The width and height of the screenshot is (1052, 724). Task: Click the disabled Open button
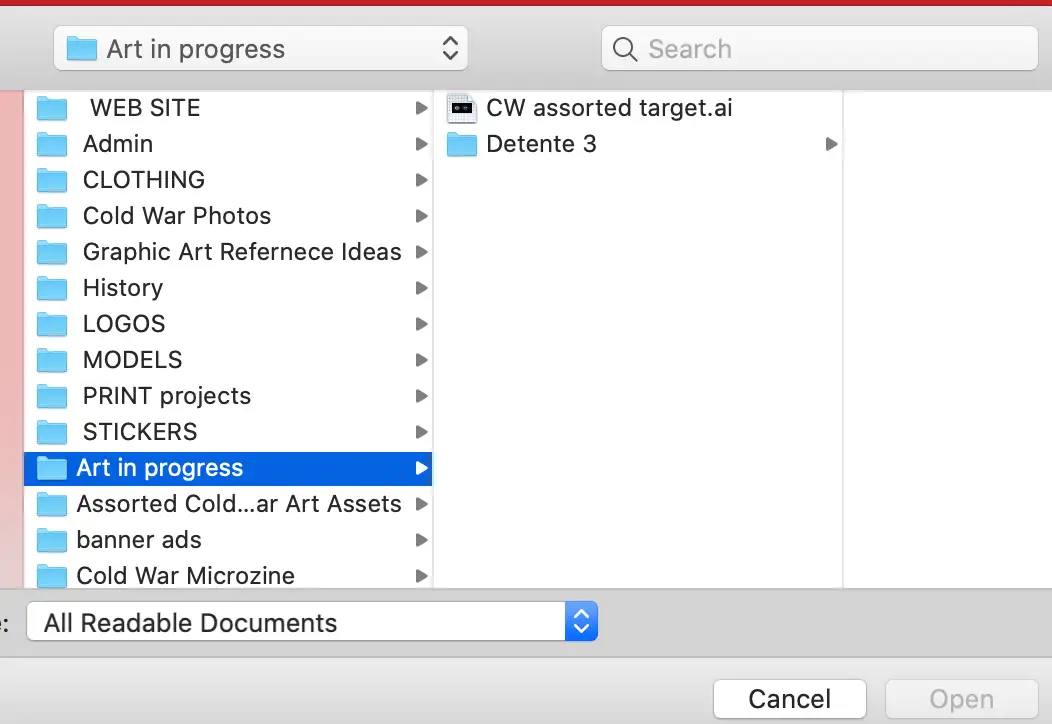click(961, 699)
